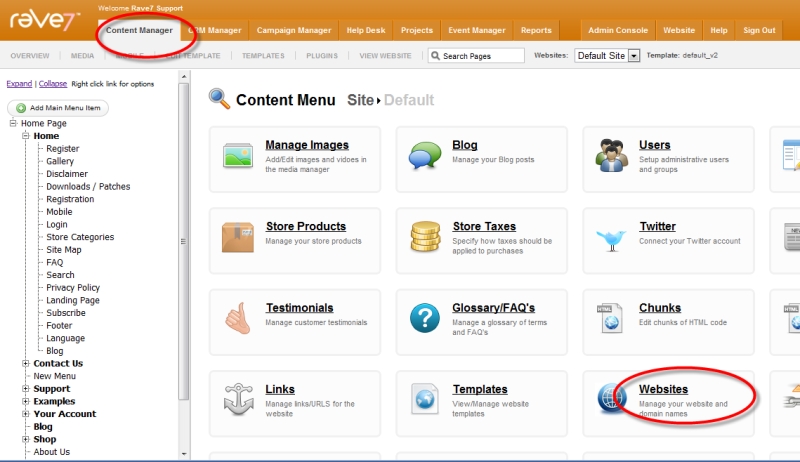Screen dimensions: 800x462
Task: Open the Blog speech bubble icon
Action: pyautogui.click(x=425, y=156)
